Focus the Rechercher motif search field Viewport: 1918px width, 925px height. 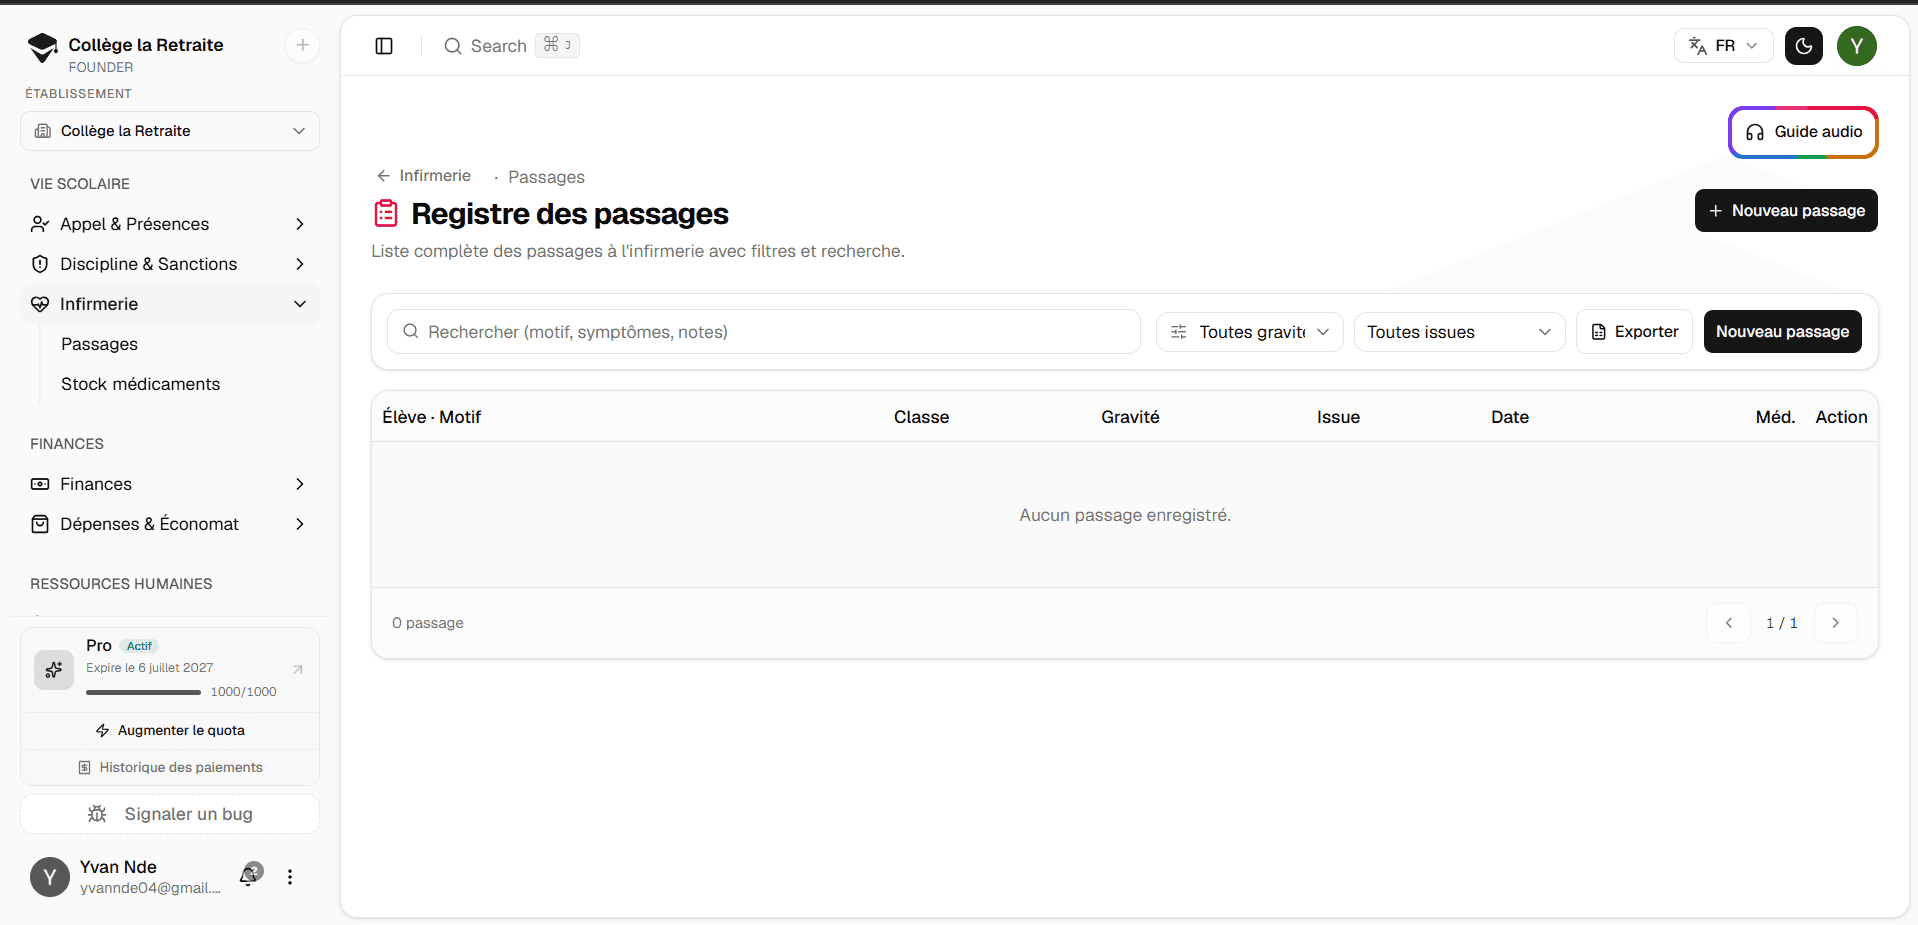click(x=764, y=332)
